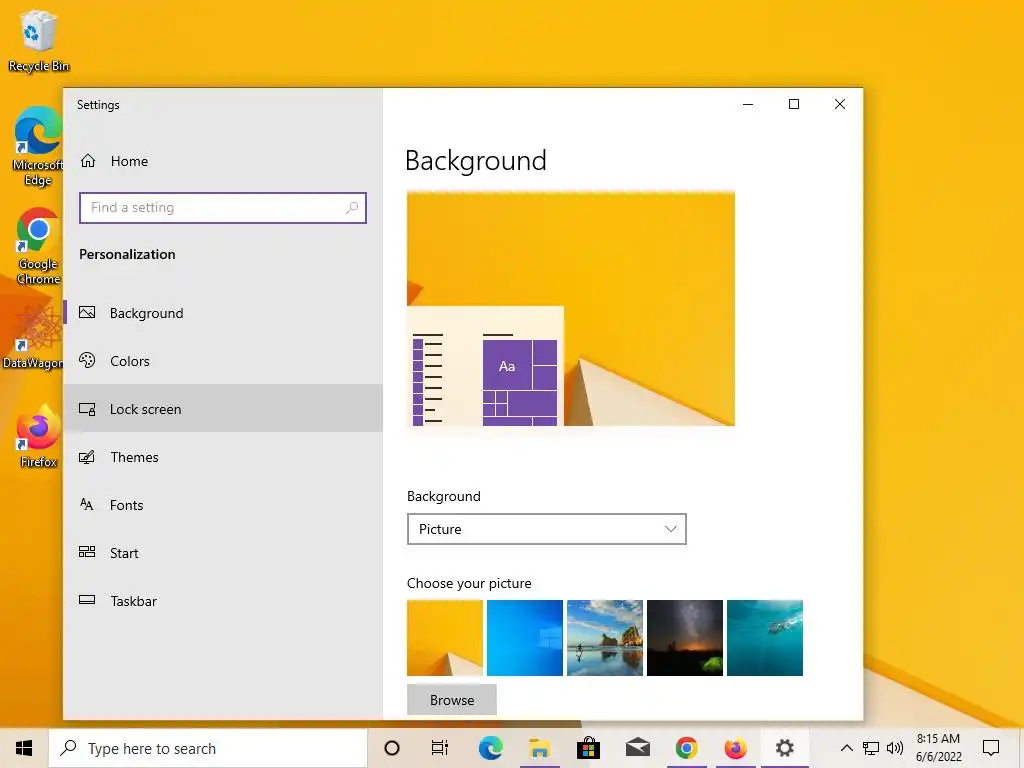This screenshot has width=1024, height=768.
Task: Click the taskbar clock showing 8:15 AM
Action: tap(938, 748)
